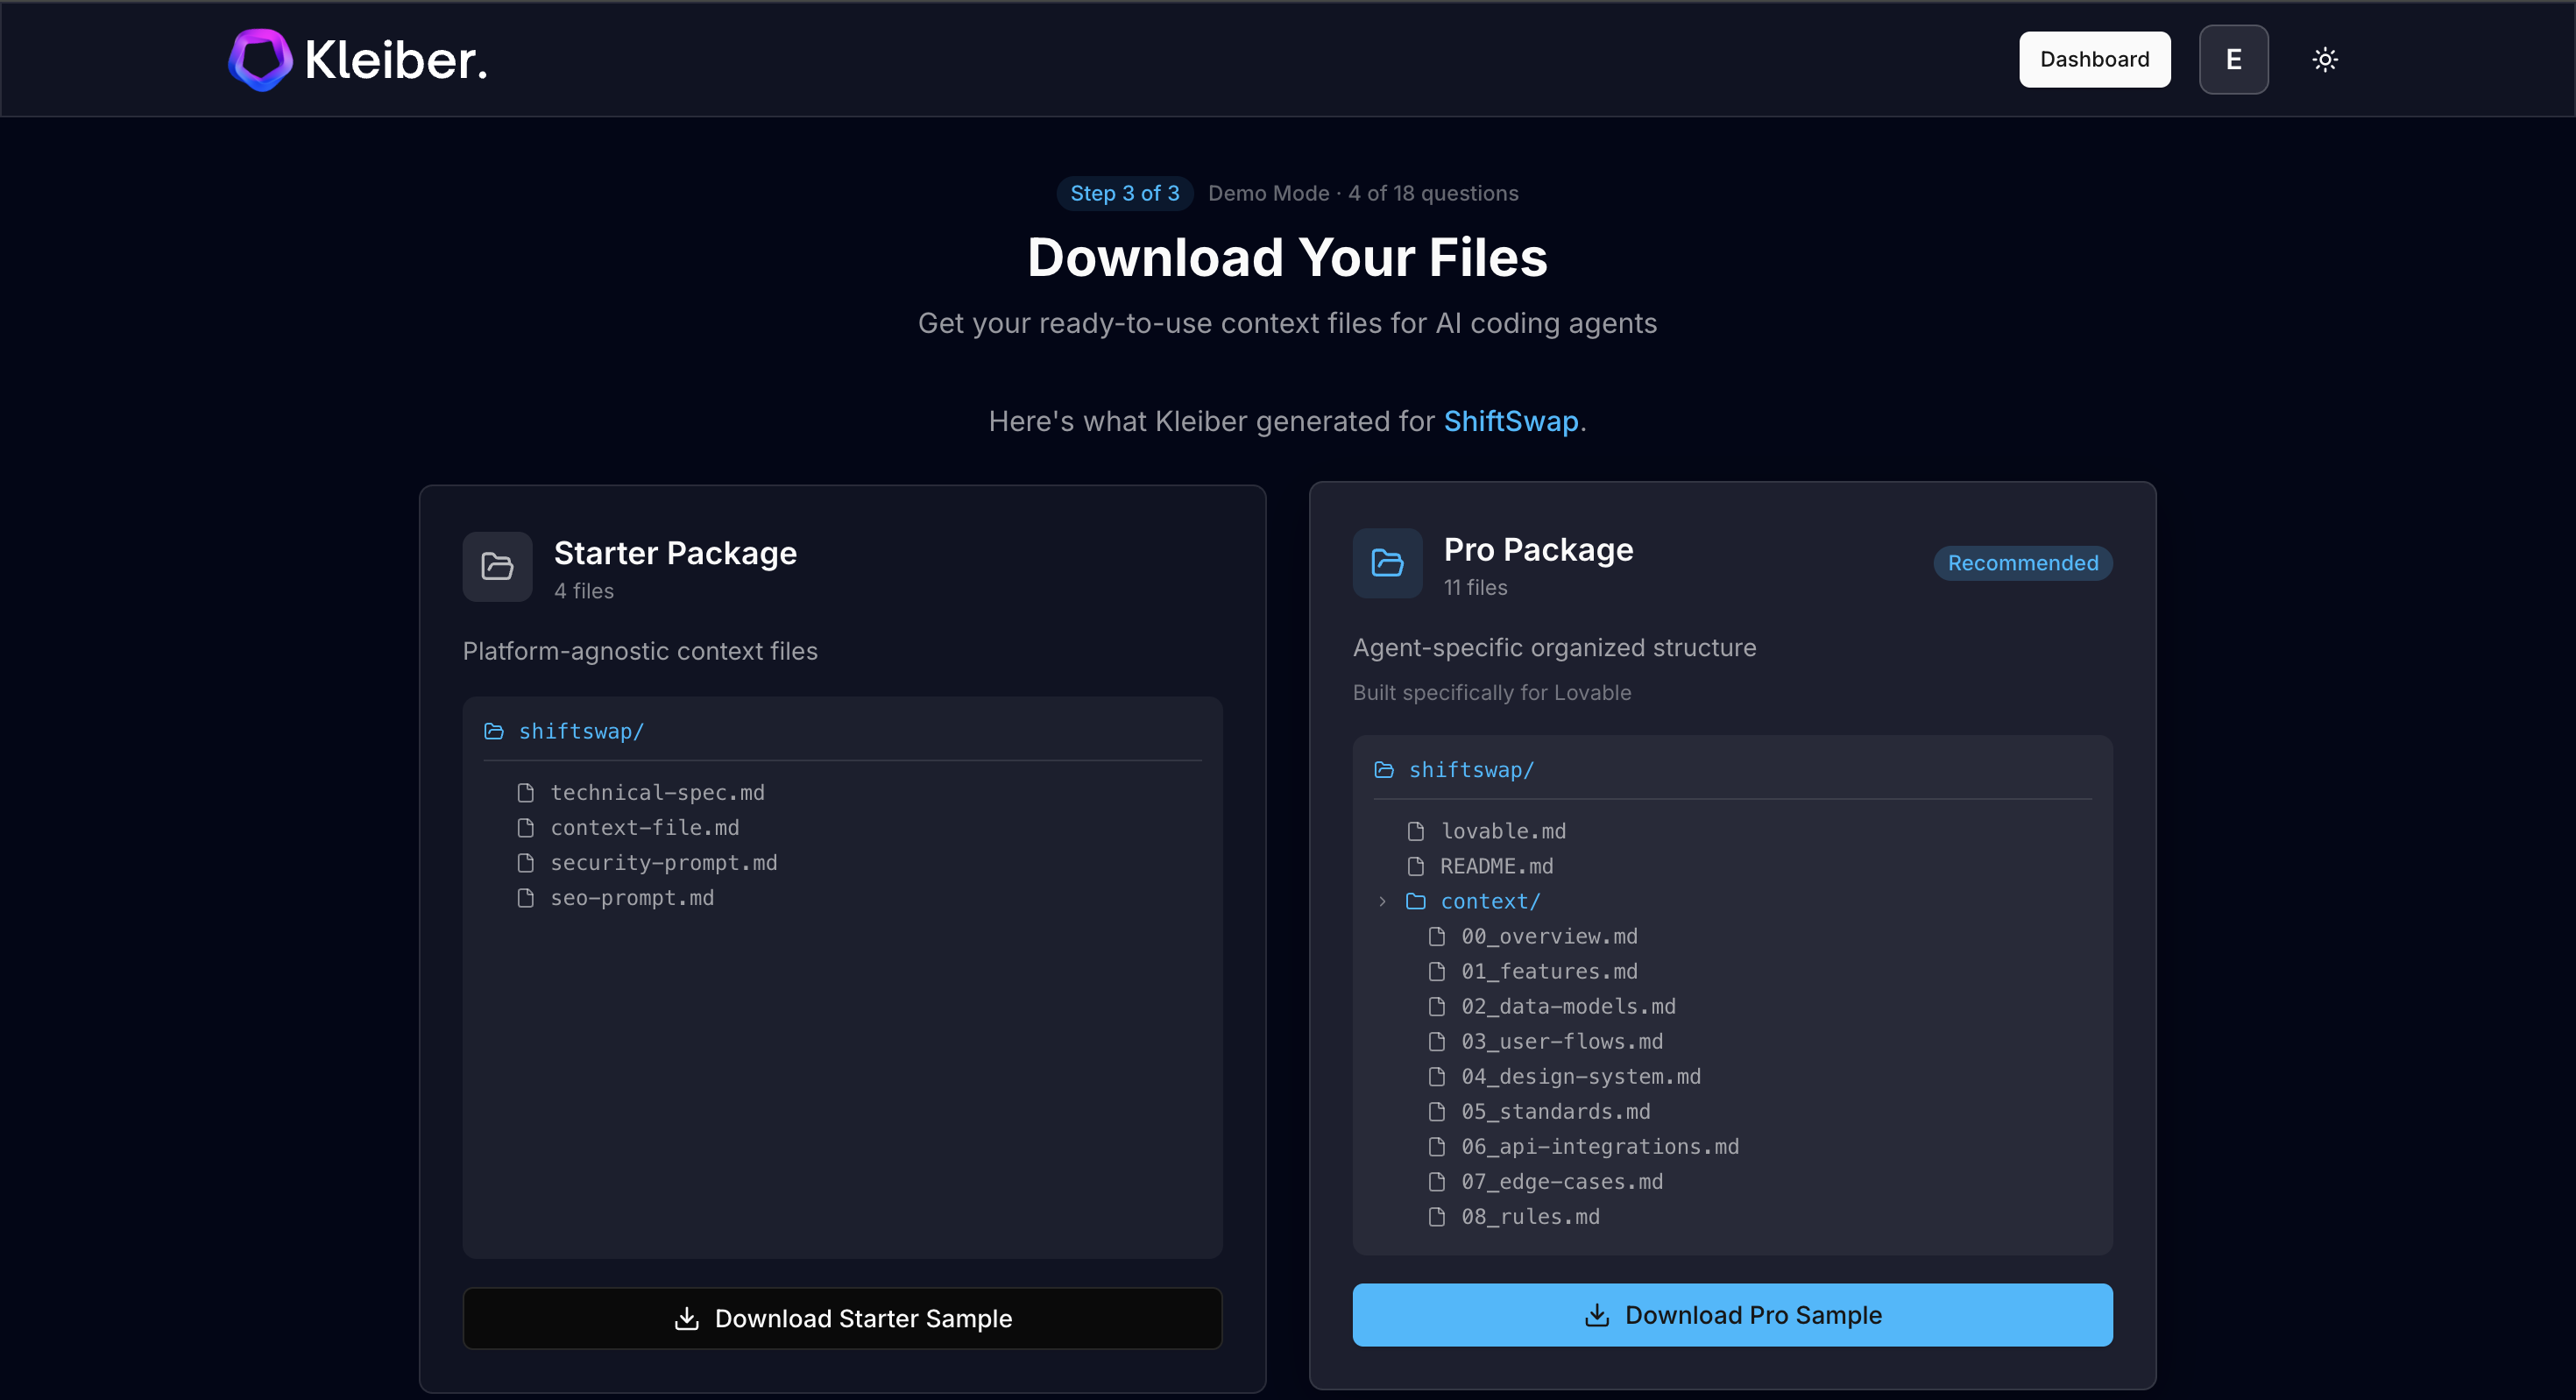Toggle light mode with the sun icon
This screenshot has height=1400, width=2576.
2325,59
